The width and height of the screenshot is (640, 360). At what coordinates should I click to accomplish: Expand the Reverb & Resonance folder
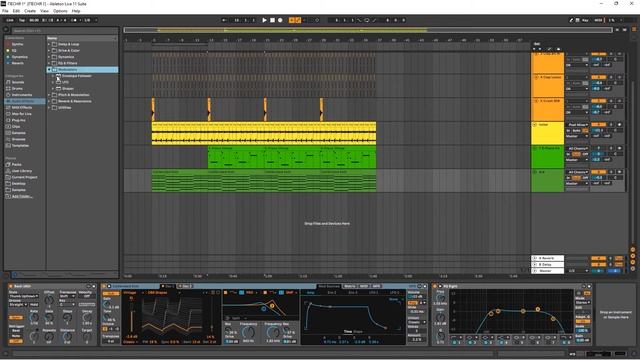click(x=49, y=101)
